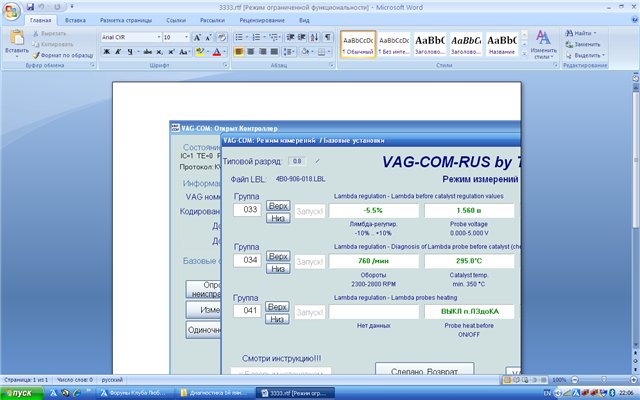Toggle superscript formatting

coord(171,52)
